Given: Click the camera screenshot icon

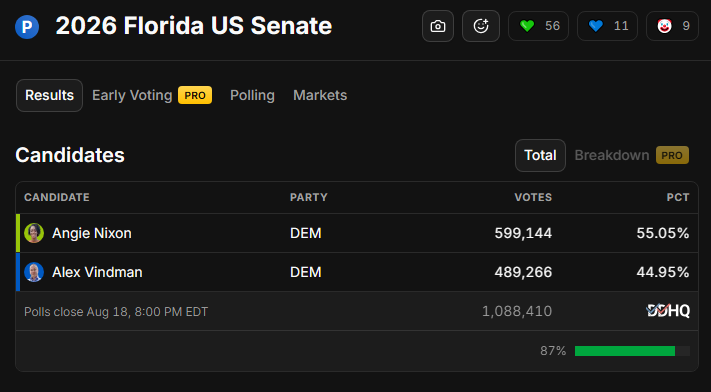Looking at the screenshot, I should (438, 26).
